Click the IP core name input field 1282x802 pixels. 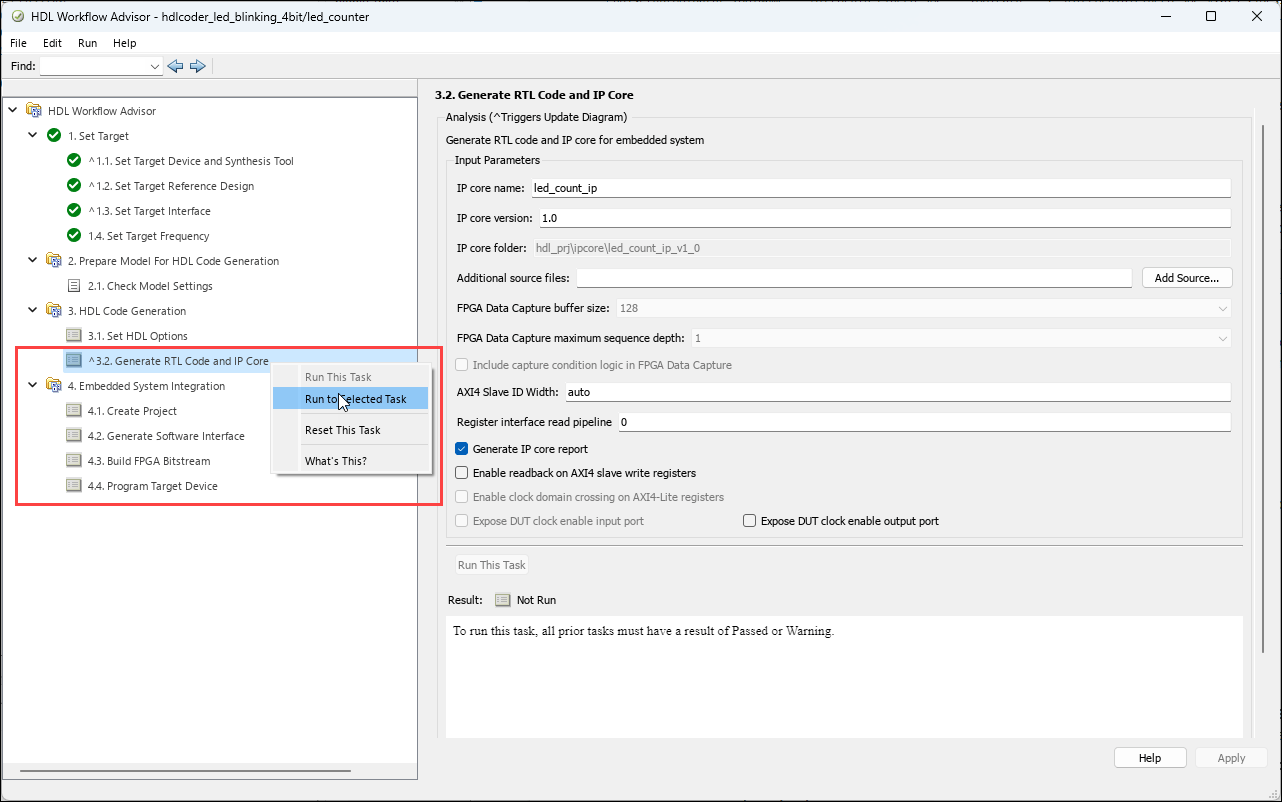pos(879,188)
